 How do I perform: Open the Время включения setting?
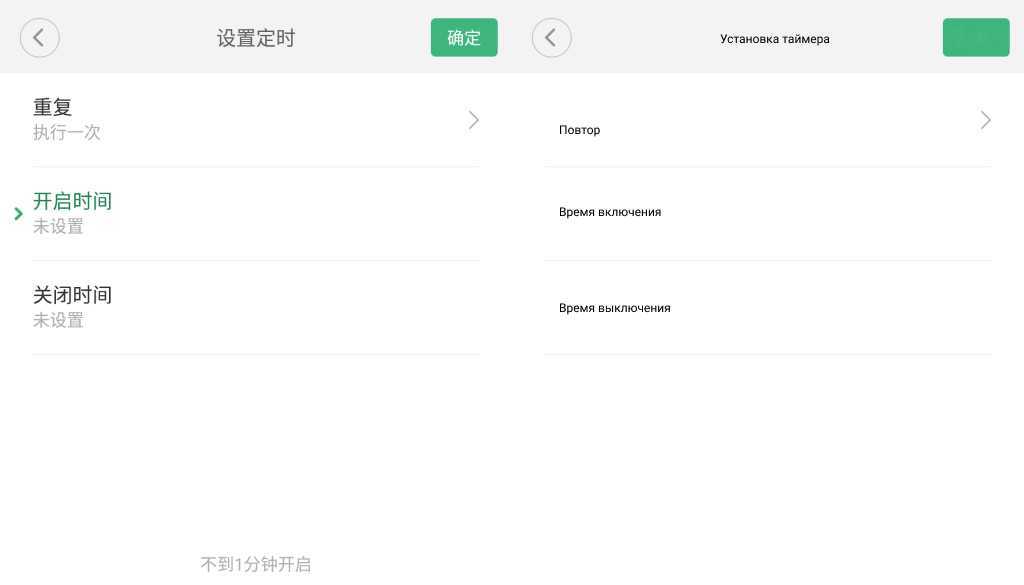coord(610,212)
